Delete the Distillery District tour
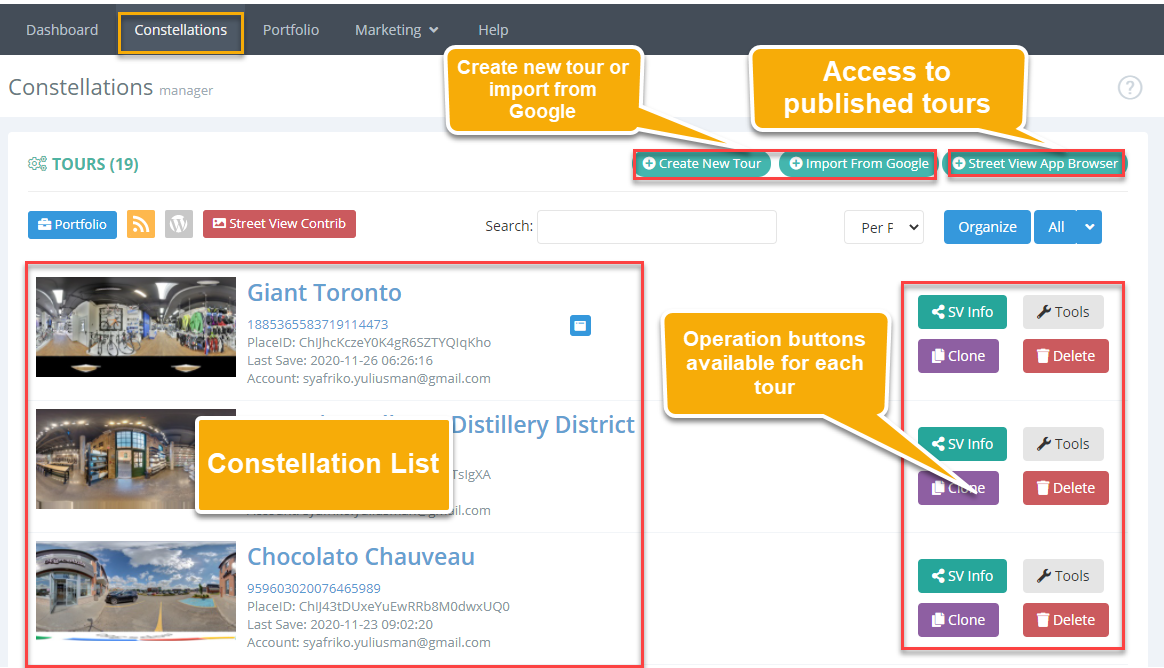1164x668 pixels. pyautogui.click(x=1065, y=488)
